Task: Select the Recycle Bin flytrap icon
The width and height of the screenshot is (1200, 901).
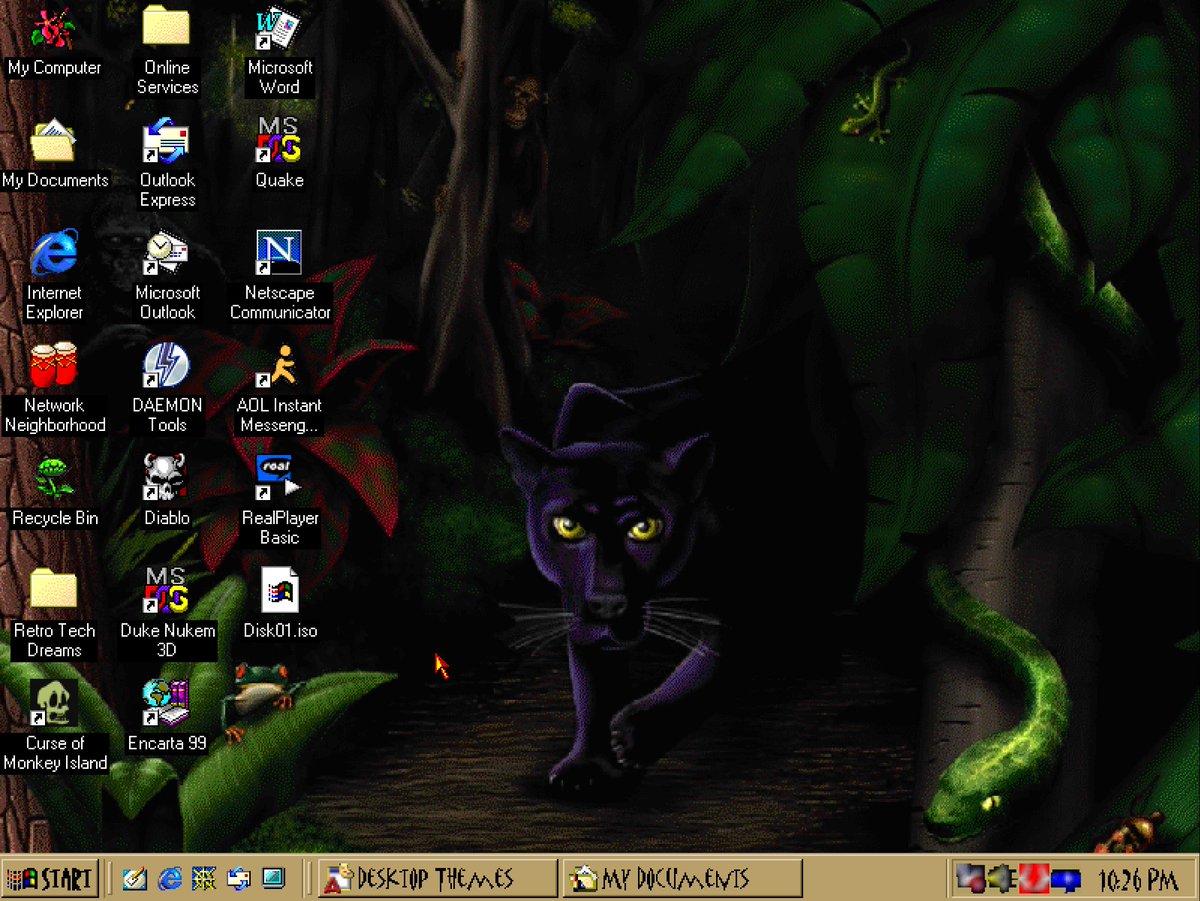Action: [54, 478]
